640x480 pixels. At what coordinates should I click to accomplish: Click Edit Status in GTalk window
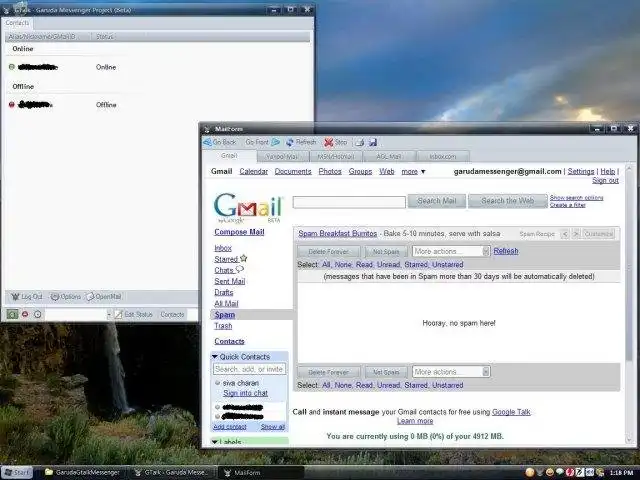133,314
